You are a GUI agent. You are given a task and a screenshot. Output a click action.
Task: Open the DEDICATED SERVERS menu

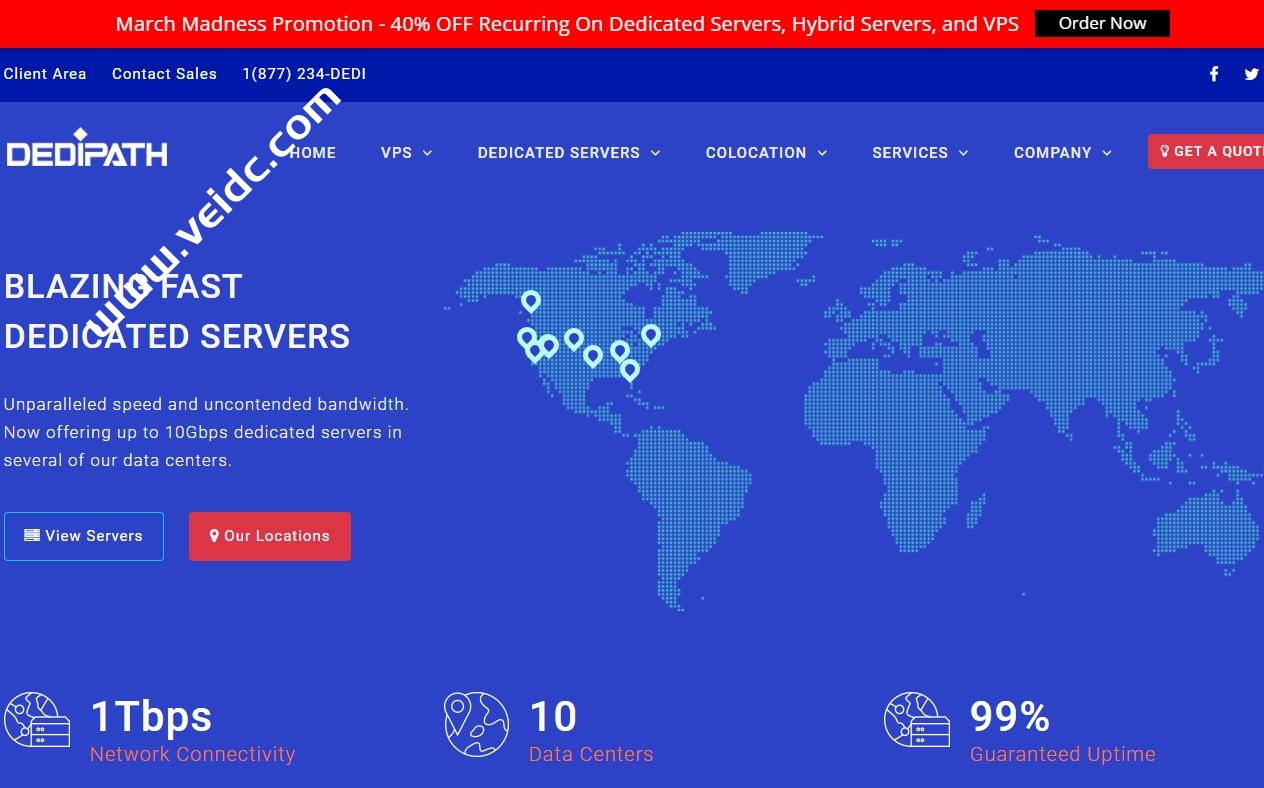558,153
